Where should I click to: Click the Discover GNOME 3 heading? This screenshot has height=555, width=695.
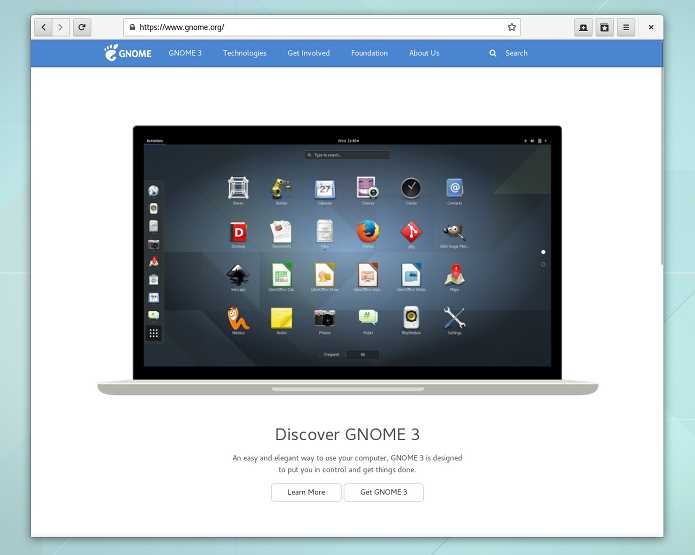(347, 434)
